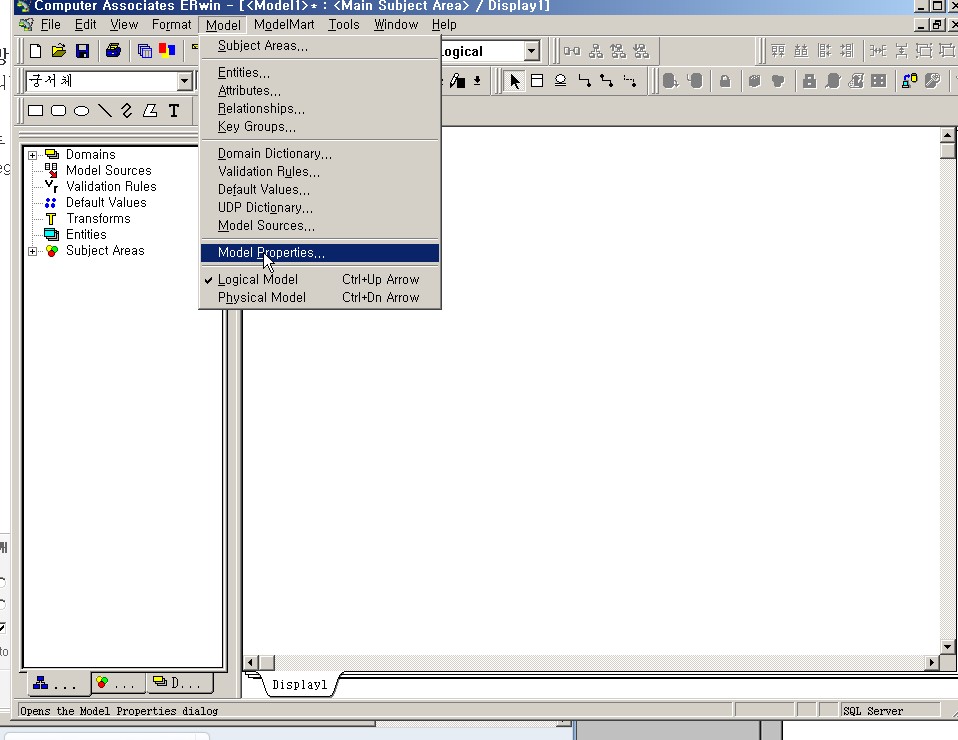The height and width of the screenshot is (740, 958).
Task: Select the straight line drawing tool
Action: point(105,111)
